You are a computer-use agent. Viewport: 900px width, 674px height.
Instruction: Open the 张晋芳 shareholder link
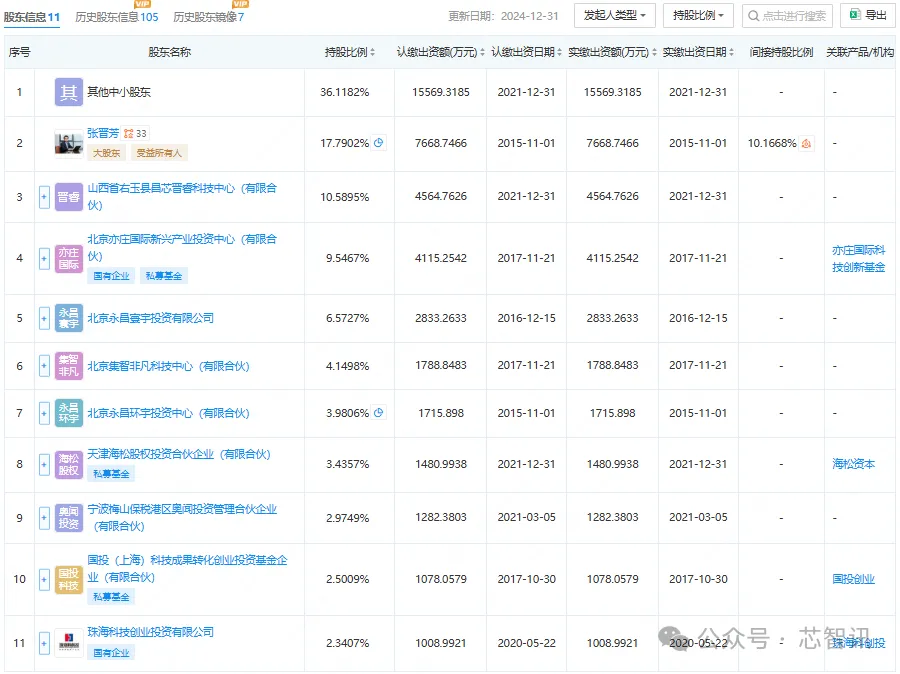pos(103,133)
